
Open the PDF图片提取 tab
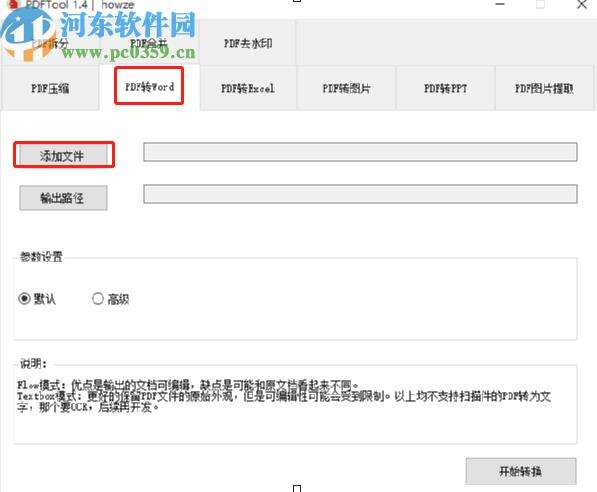coord(544,88)
